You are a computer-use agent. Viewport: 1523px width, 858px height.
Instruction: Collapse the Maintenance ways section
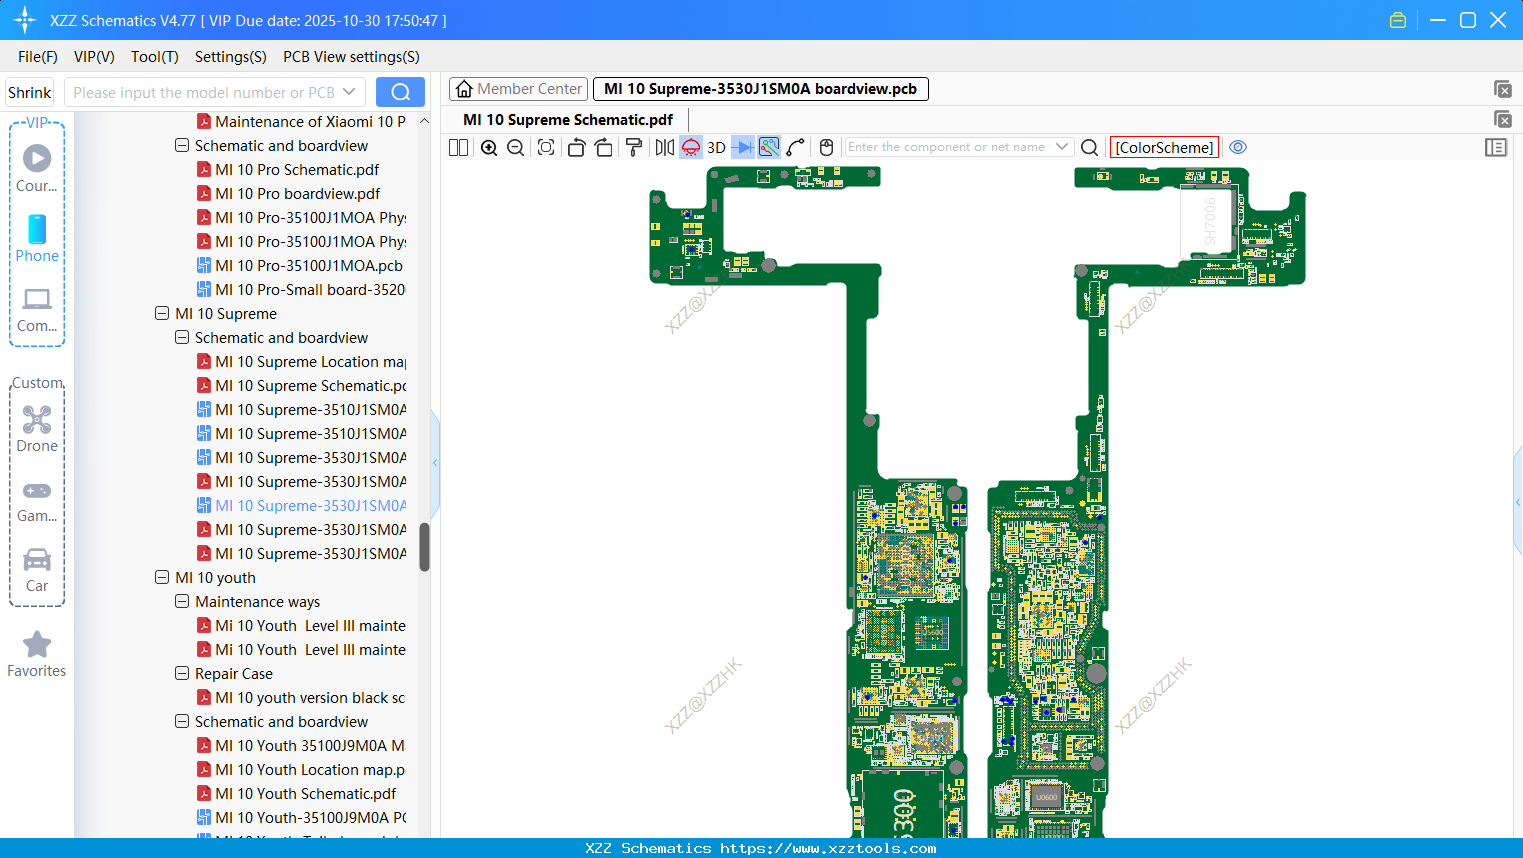click(x=182, y=601)
